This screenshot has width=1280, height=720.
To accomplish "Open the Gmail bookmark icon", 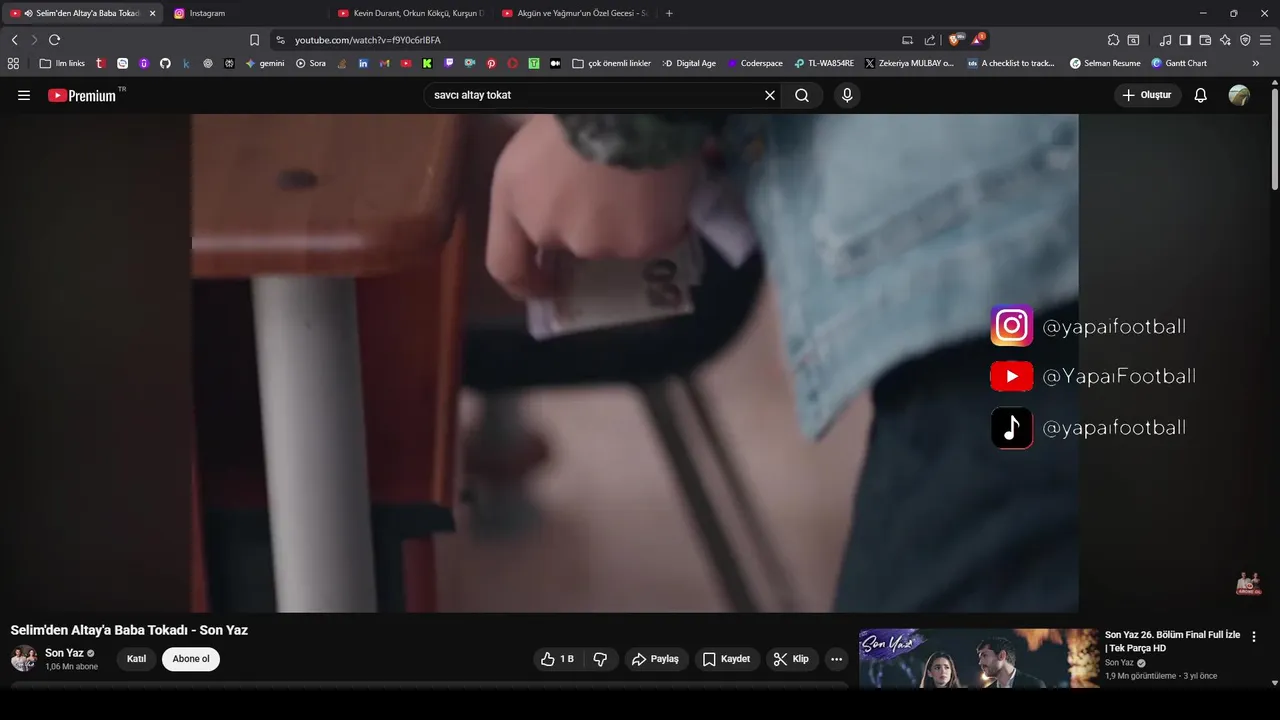I will [x=384, y=63].
